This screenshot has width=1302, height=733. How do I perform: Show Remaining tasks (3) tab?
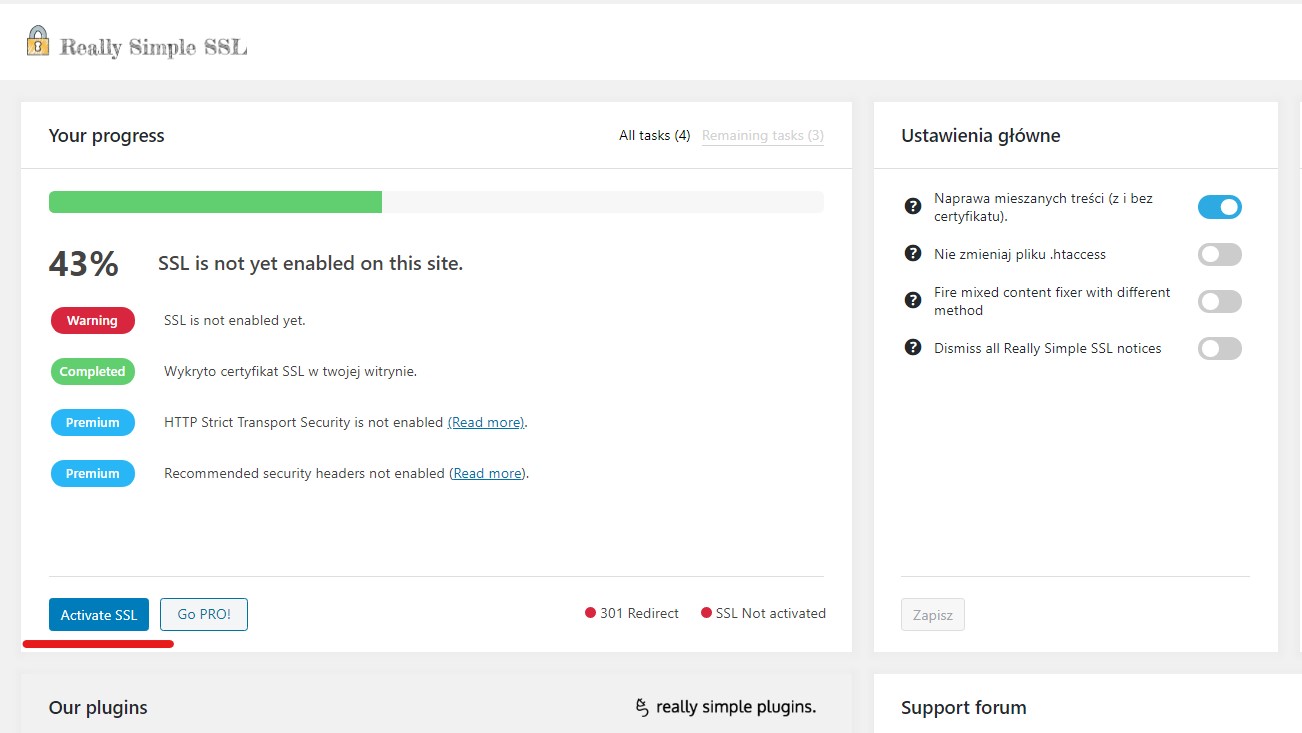[x=762, y=136]
